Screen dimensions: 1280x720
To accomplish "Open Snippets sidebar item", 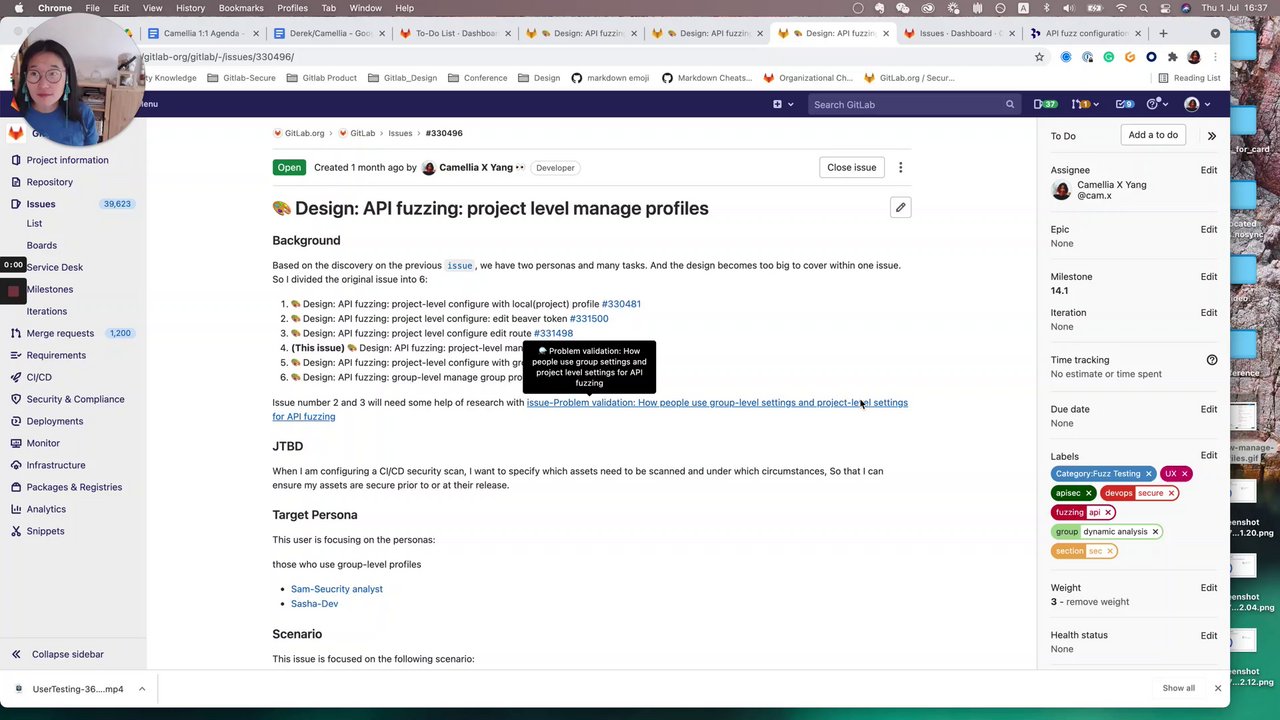I will 45,531.
